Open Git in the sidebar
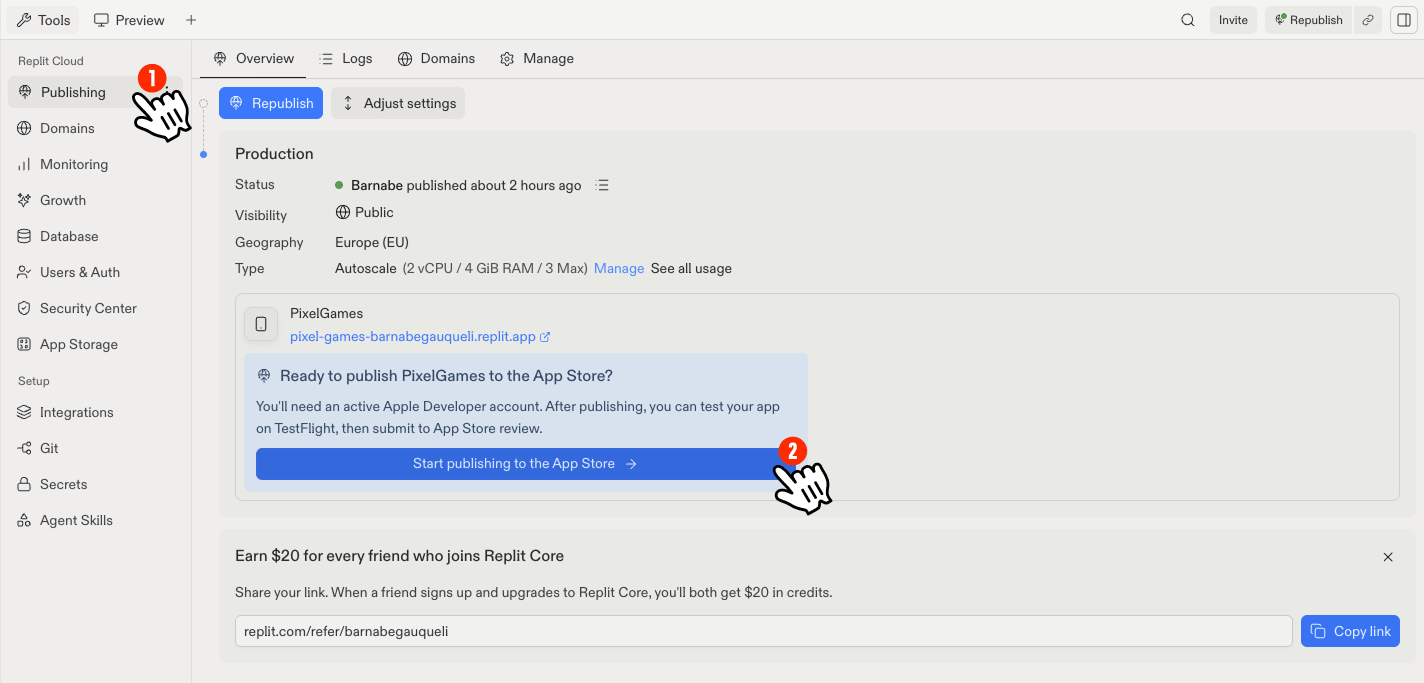1424x683 pixels. pos(96,448)
